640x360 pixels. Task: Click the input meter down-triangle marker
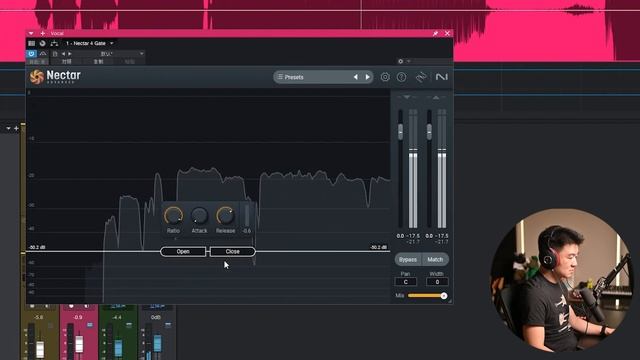point(407,97)
